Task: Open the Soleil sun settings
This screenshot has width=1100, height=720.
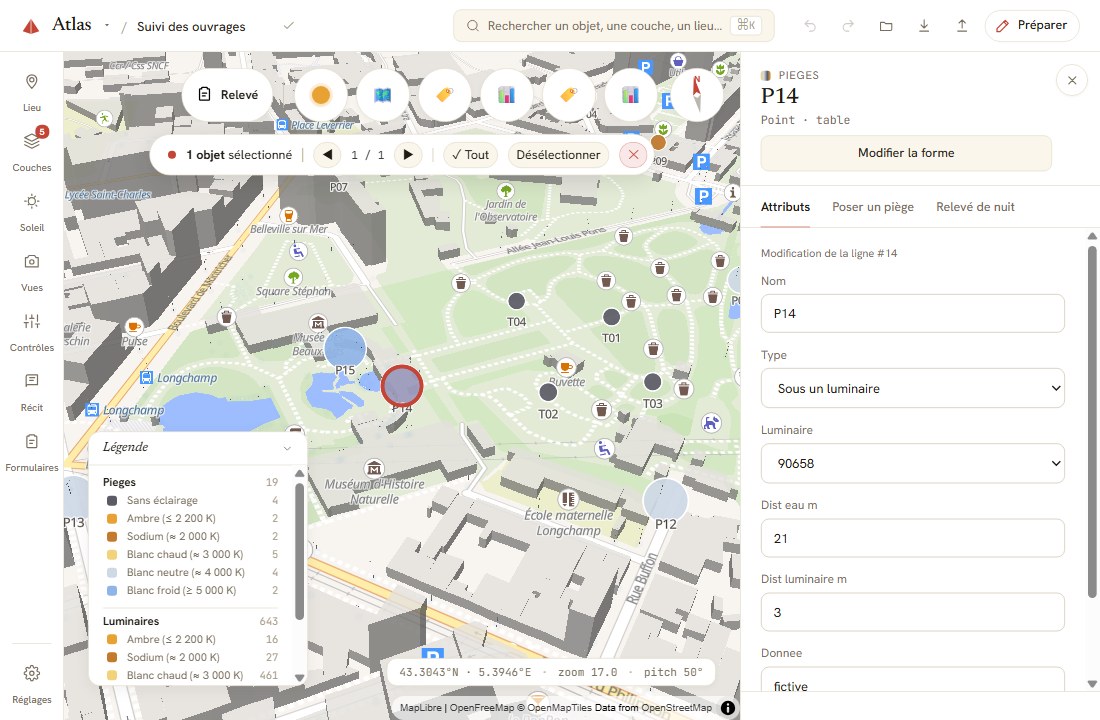Action: [x=32, y=212]
